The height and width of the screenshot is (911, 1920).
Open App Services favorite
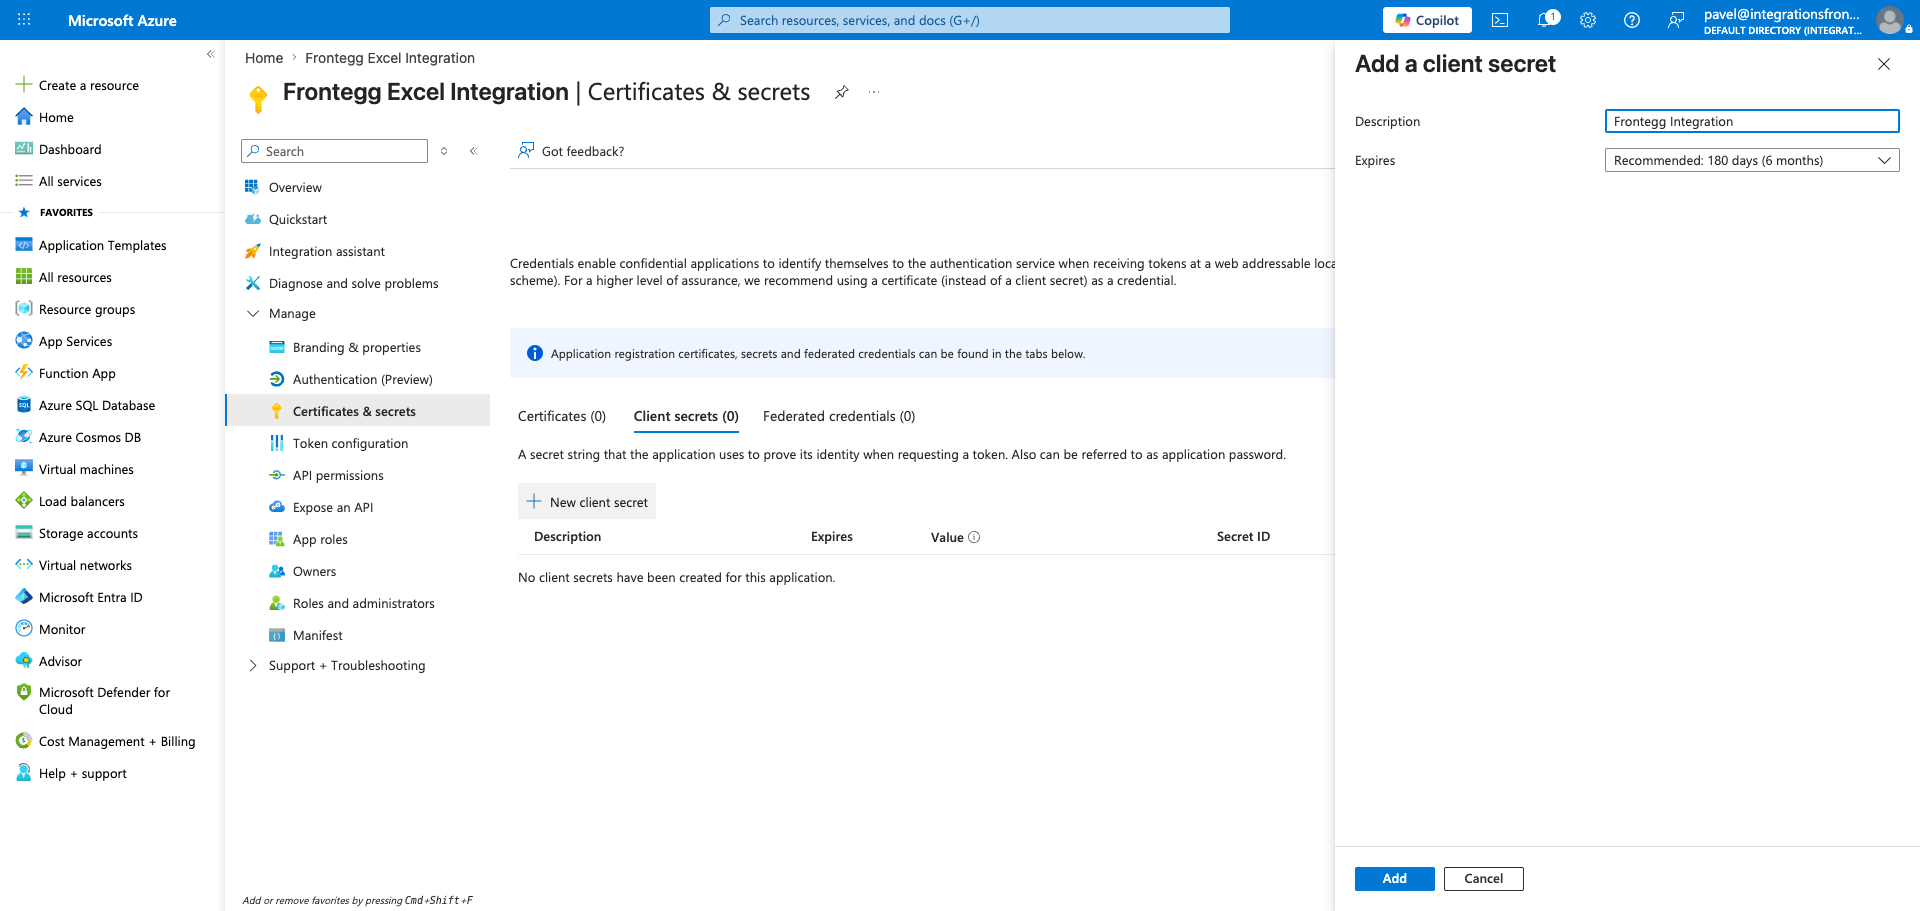pos(75,341)
